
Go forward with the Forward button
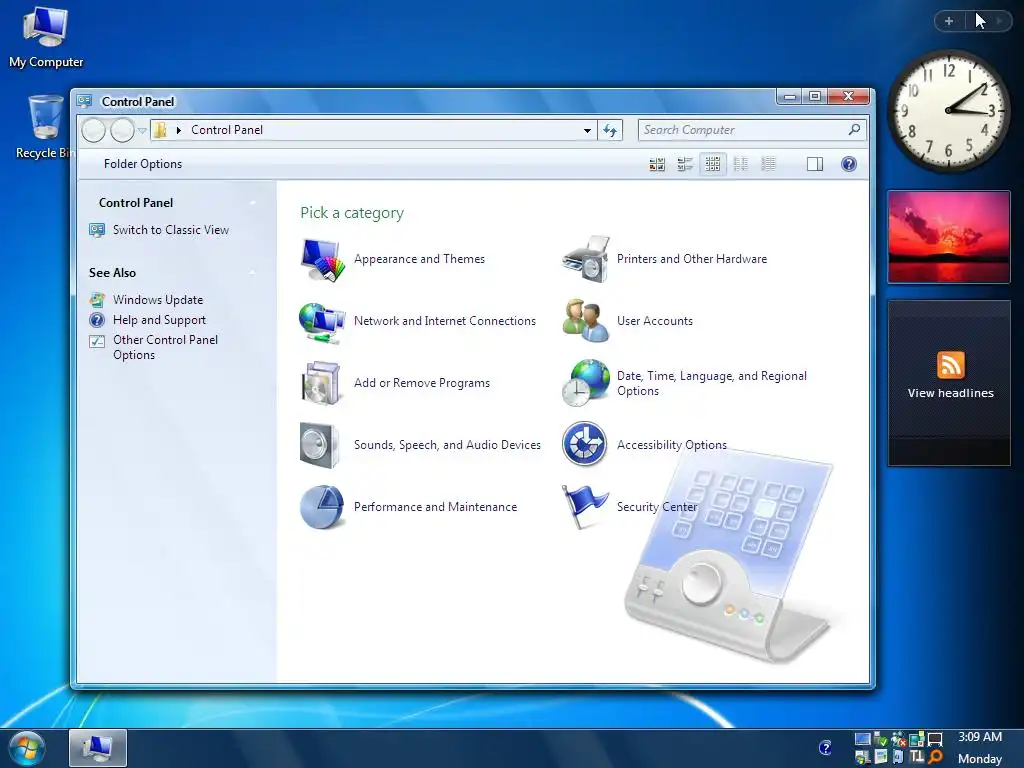122,131
